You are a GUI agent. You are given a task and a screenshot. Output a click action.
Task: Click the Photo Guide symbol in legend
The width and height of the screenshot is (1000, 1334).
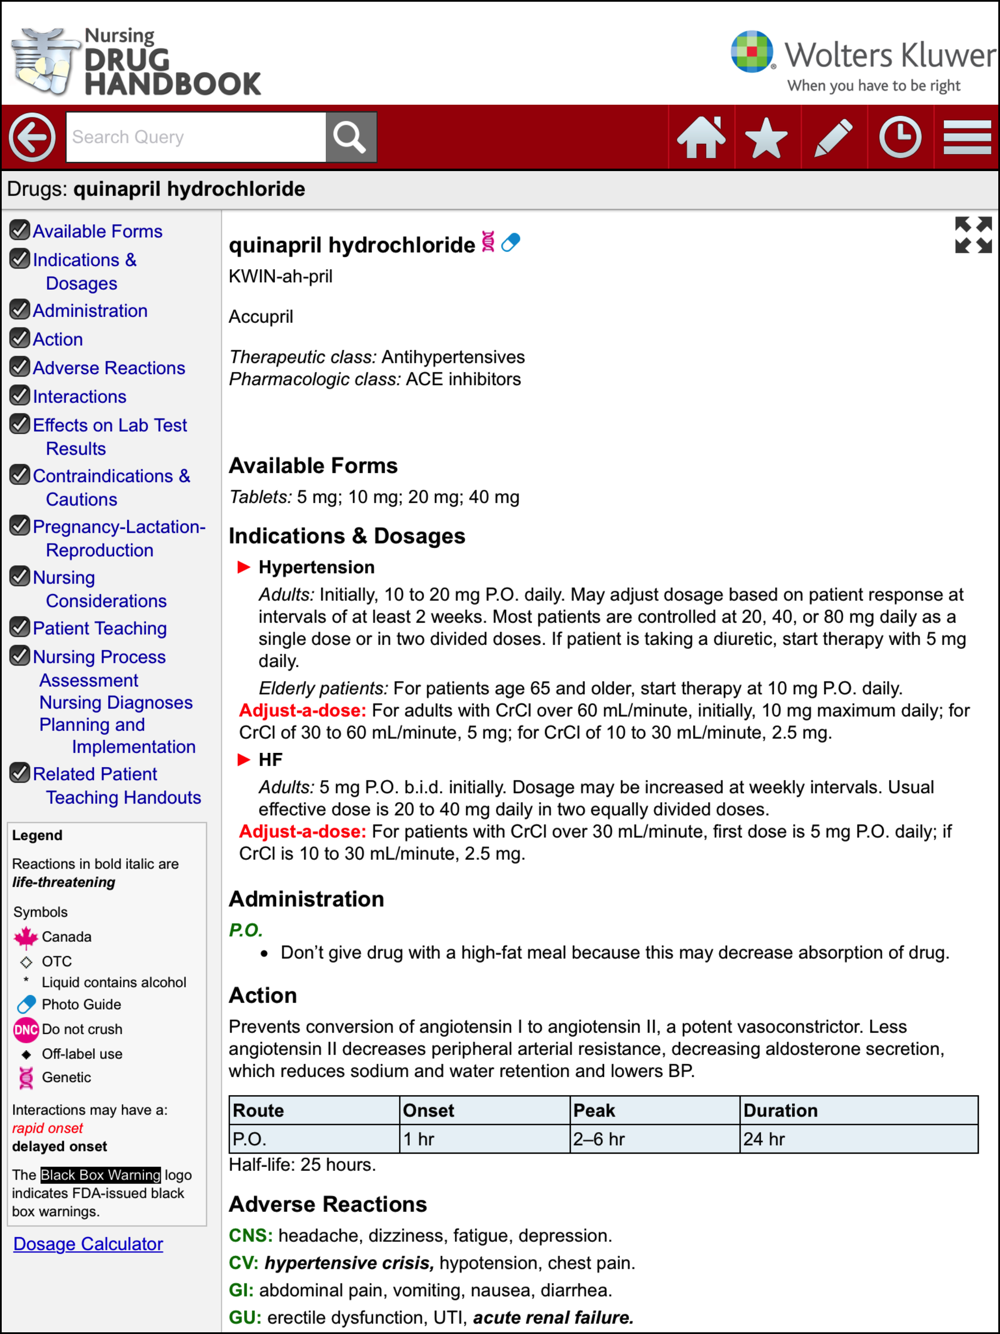26,1004
